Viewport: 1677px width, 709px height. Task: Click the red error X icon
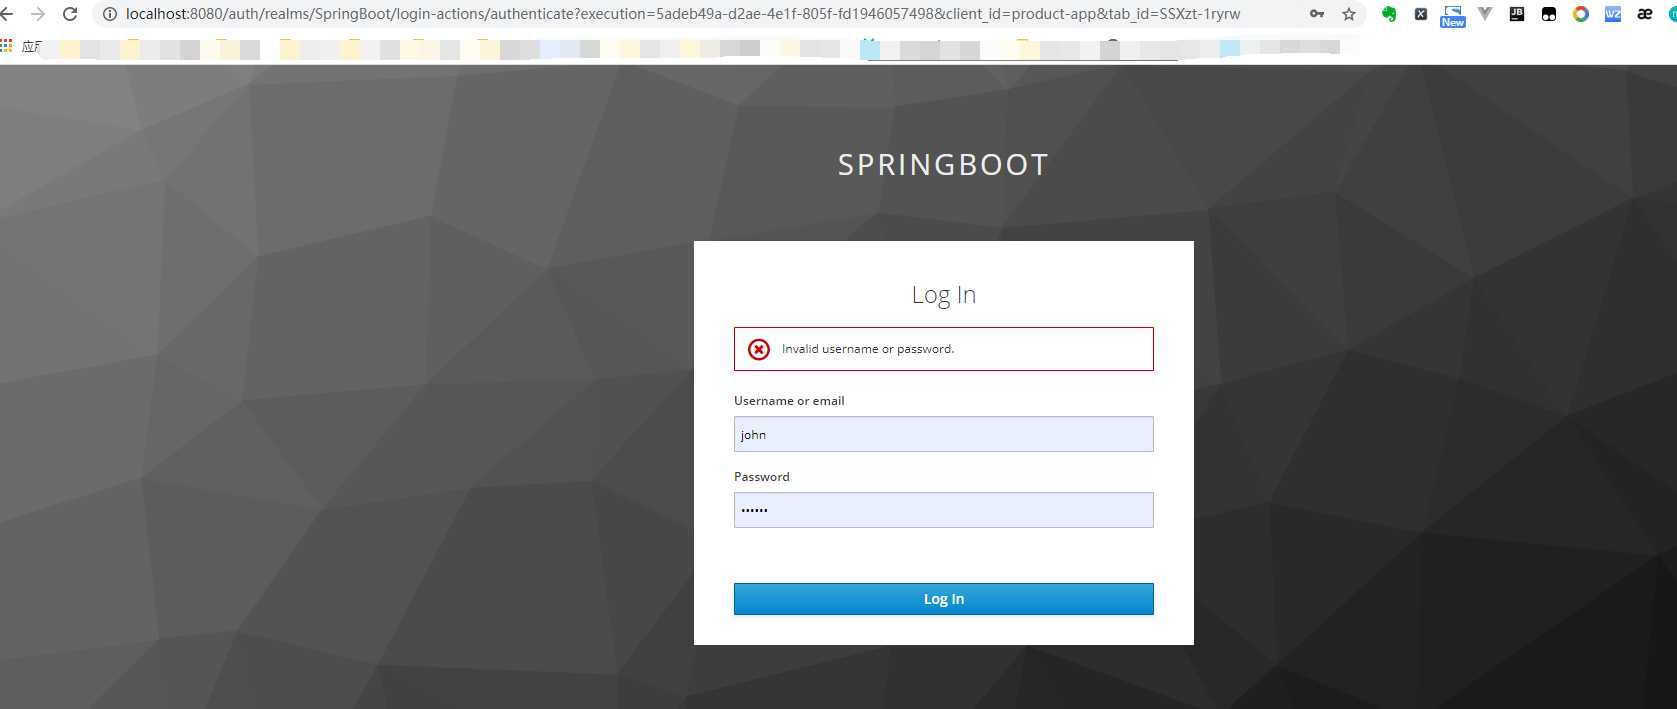tap(759, 349)
